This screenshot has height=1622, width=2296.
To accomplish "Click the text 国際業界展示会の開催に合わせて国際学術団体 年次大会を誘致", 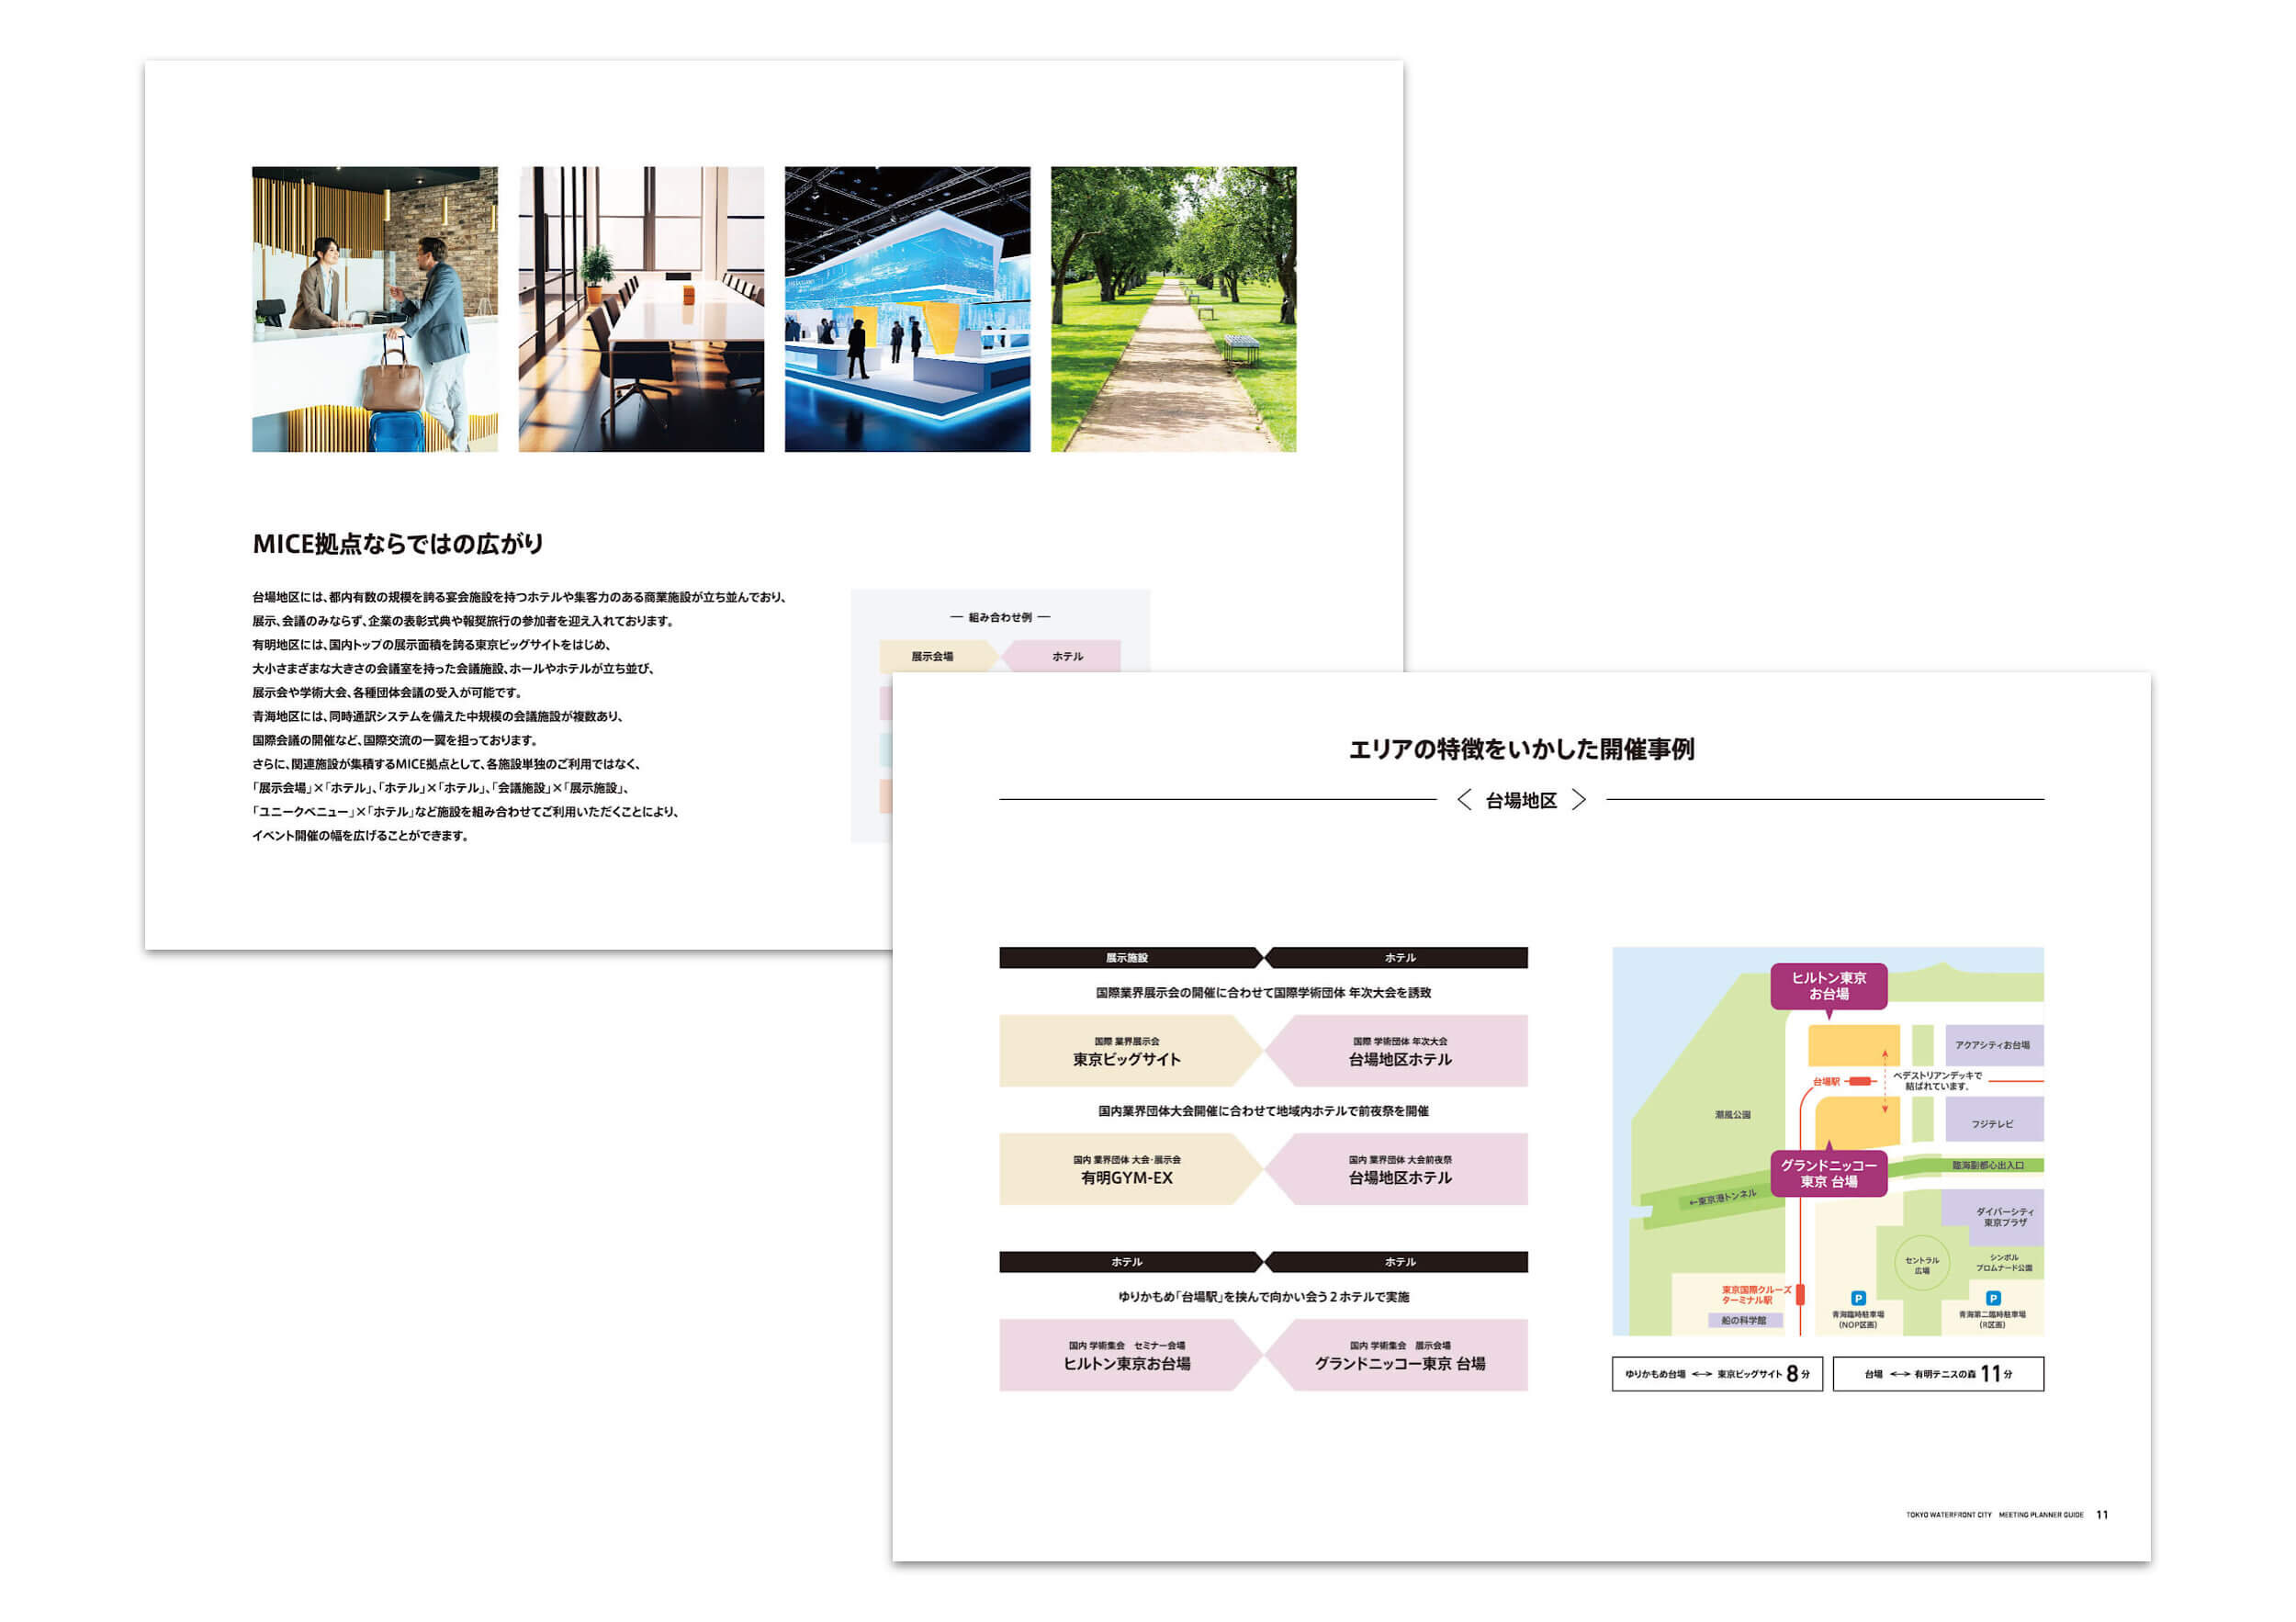I will (1263, 993).
